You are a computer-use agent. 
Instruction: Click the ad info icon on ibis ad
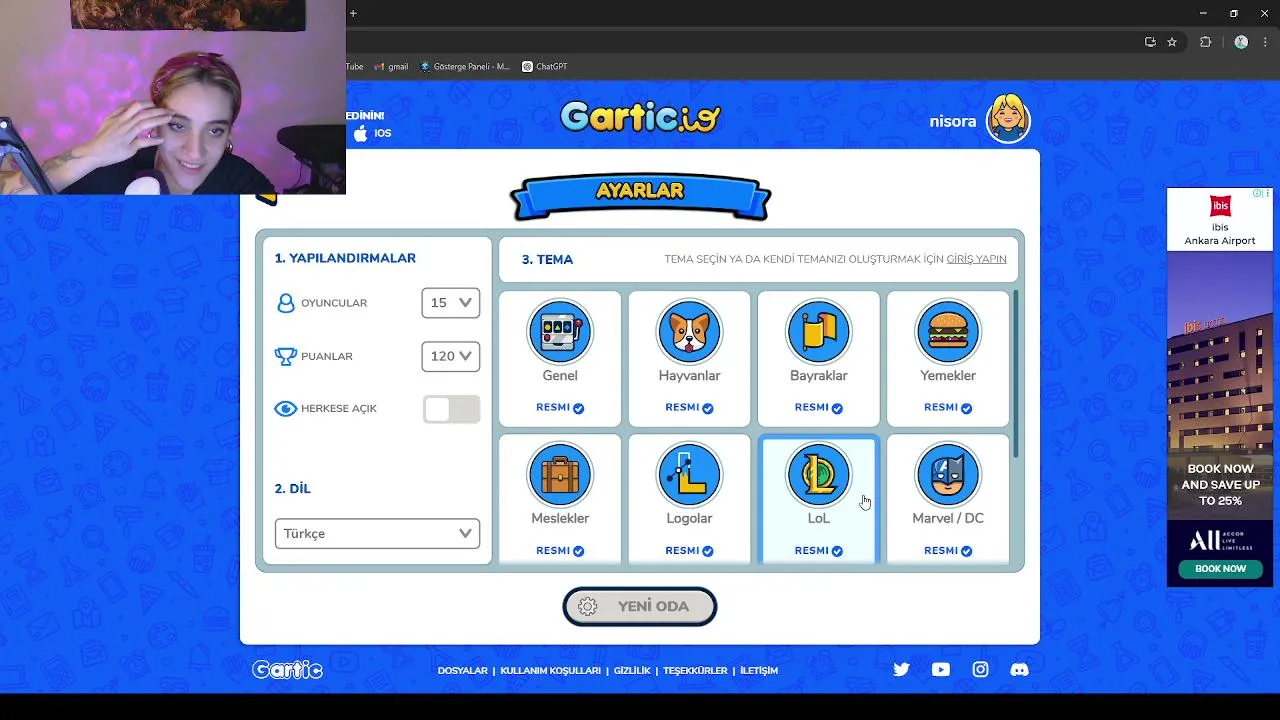point(1258,193)
